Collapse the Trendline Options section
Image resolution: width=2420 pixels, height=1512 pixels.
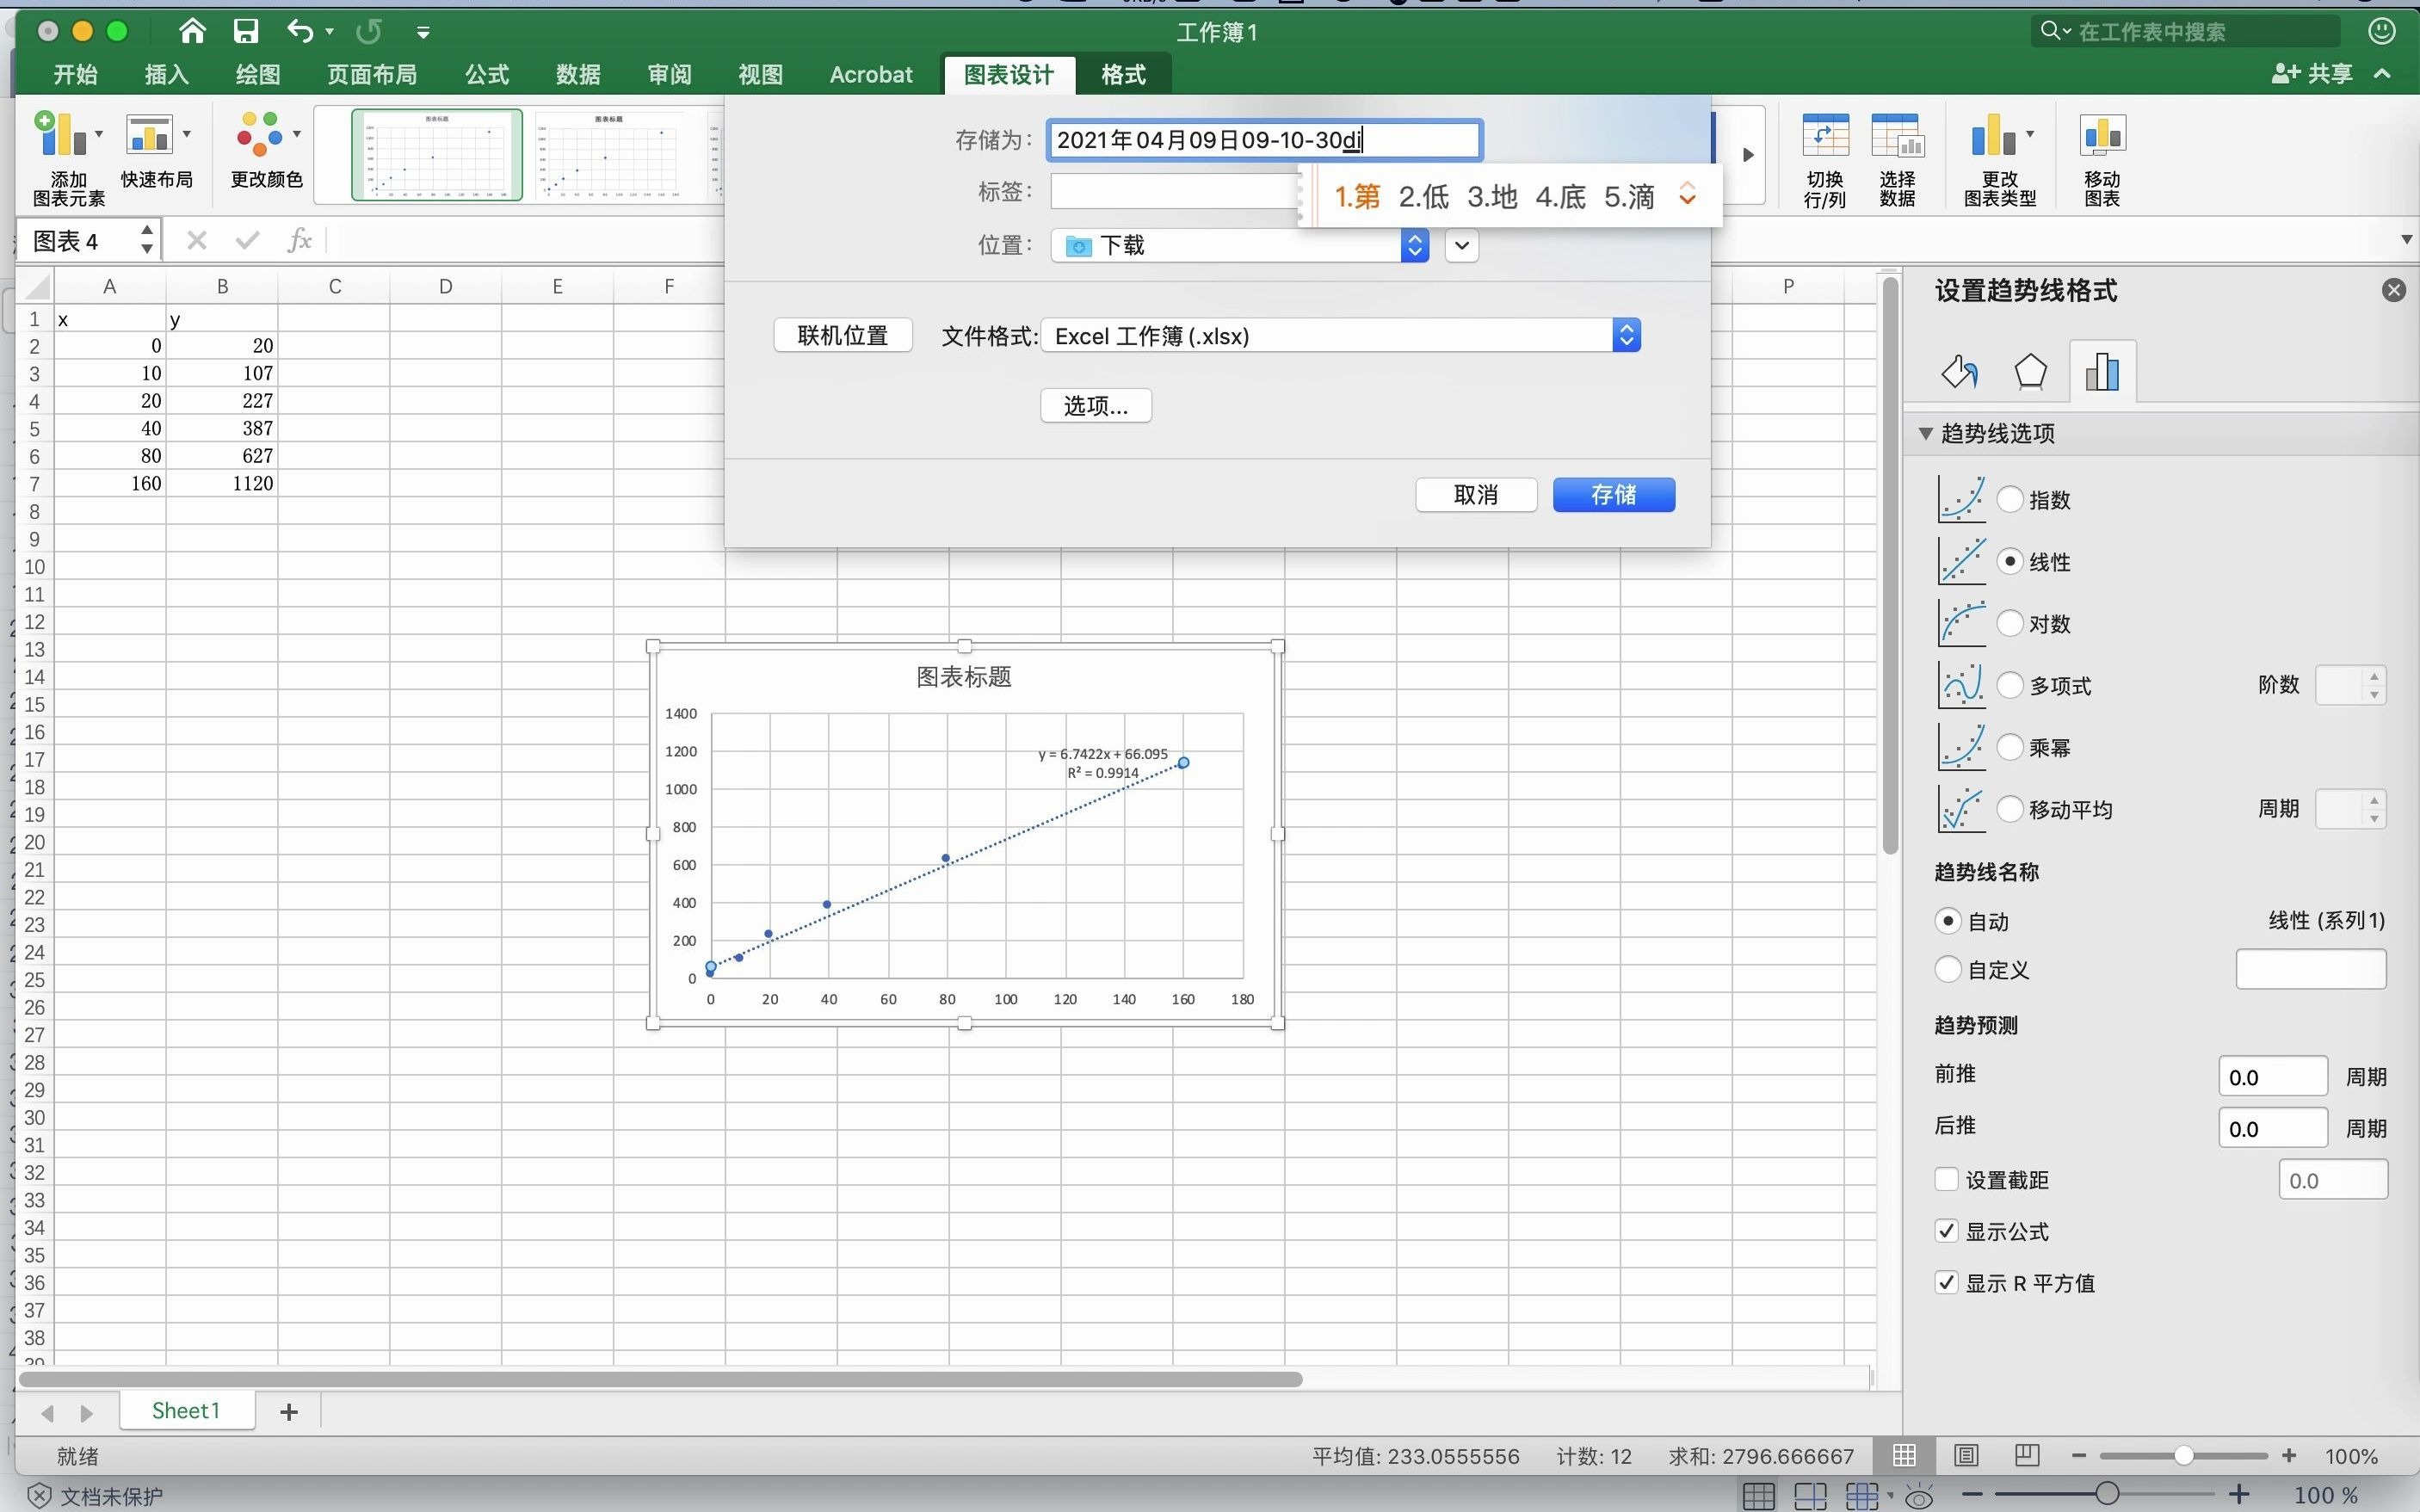tap(1925, 433)
